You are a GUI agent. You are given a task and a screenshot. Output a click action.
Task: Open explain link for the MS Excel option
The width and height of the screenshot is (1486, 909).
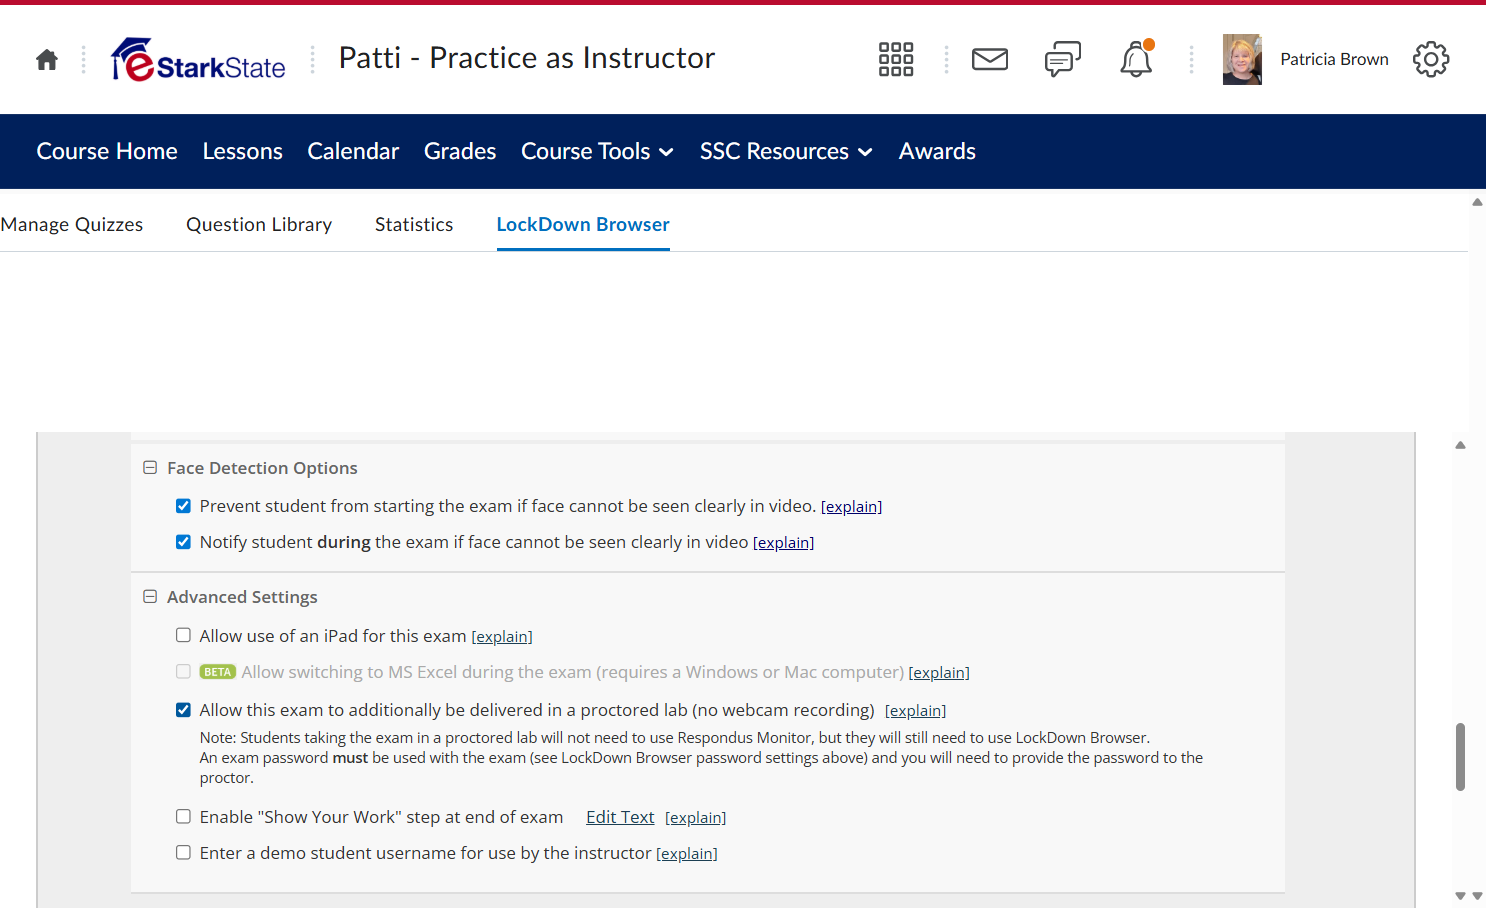[939, 673]
